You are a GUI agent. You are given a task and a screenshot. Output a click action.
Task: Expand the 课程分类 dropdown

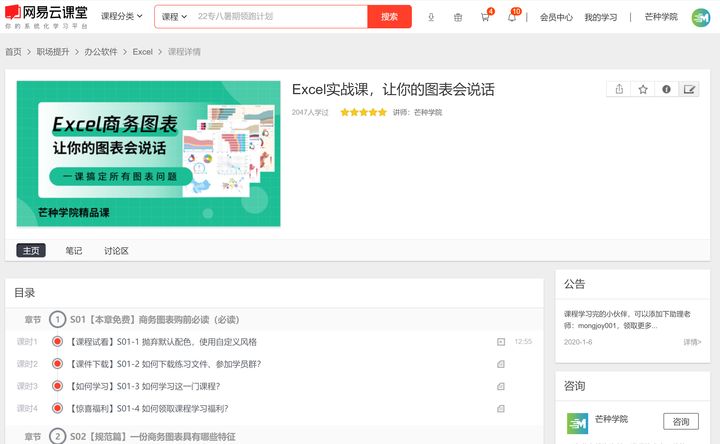pos(122,16)
